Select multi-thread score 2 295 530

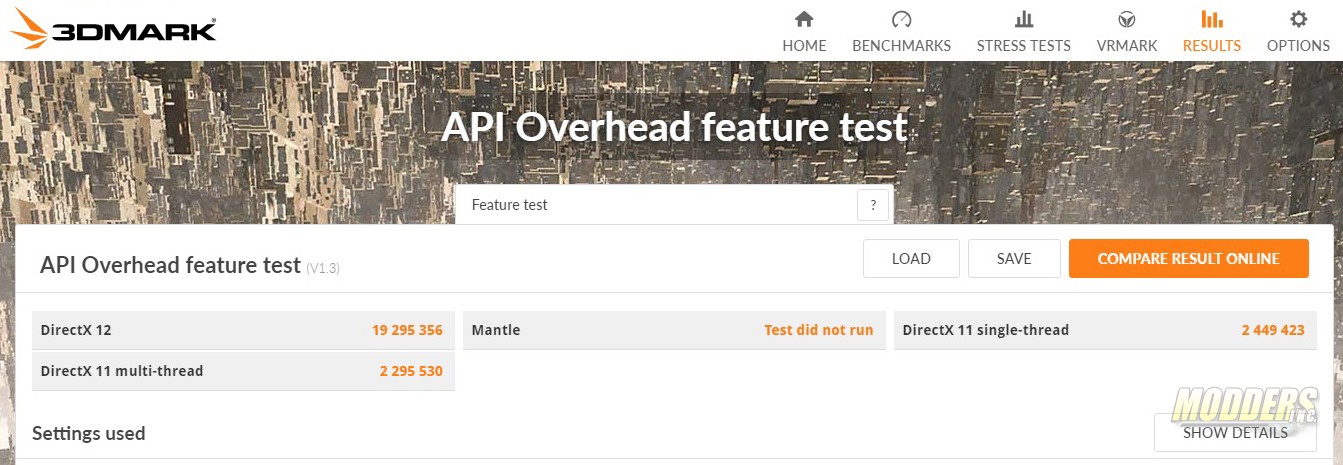(x=411, y=371)
